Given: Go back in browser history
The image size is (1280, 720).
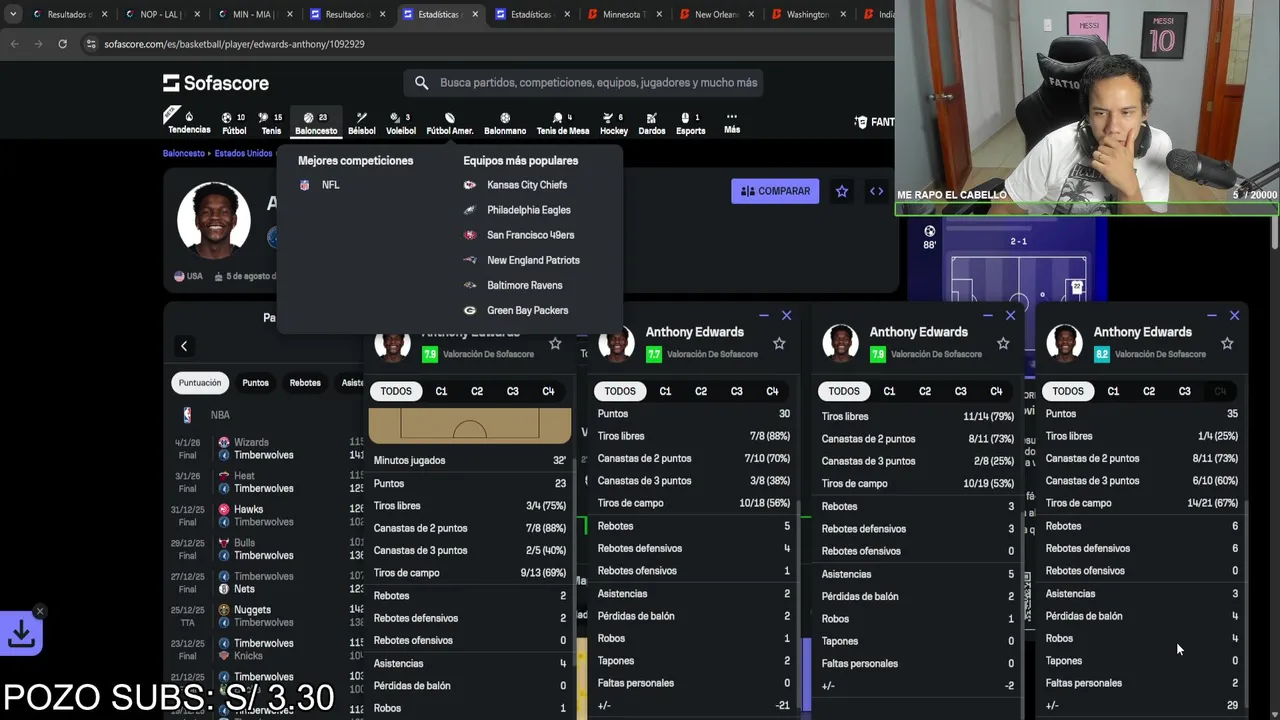Looking at the screenshot, I should click(x=14, y=44).
